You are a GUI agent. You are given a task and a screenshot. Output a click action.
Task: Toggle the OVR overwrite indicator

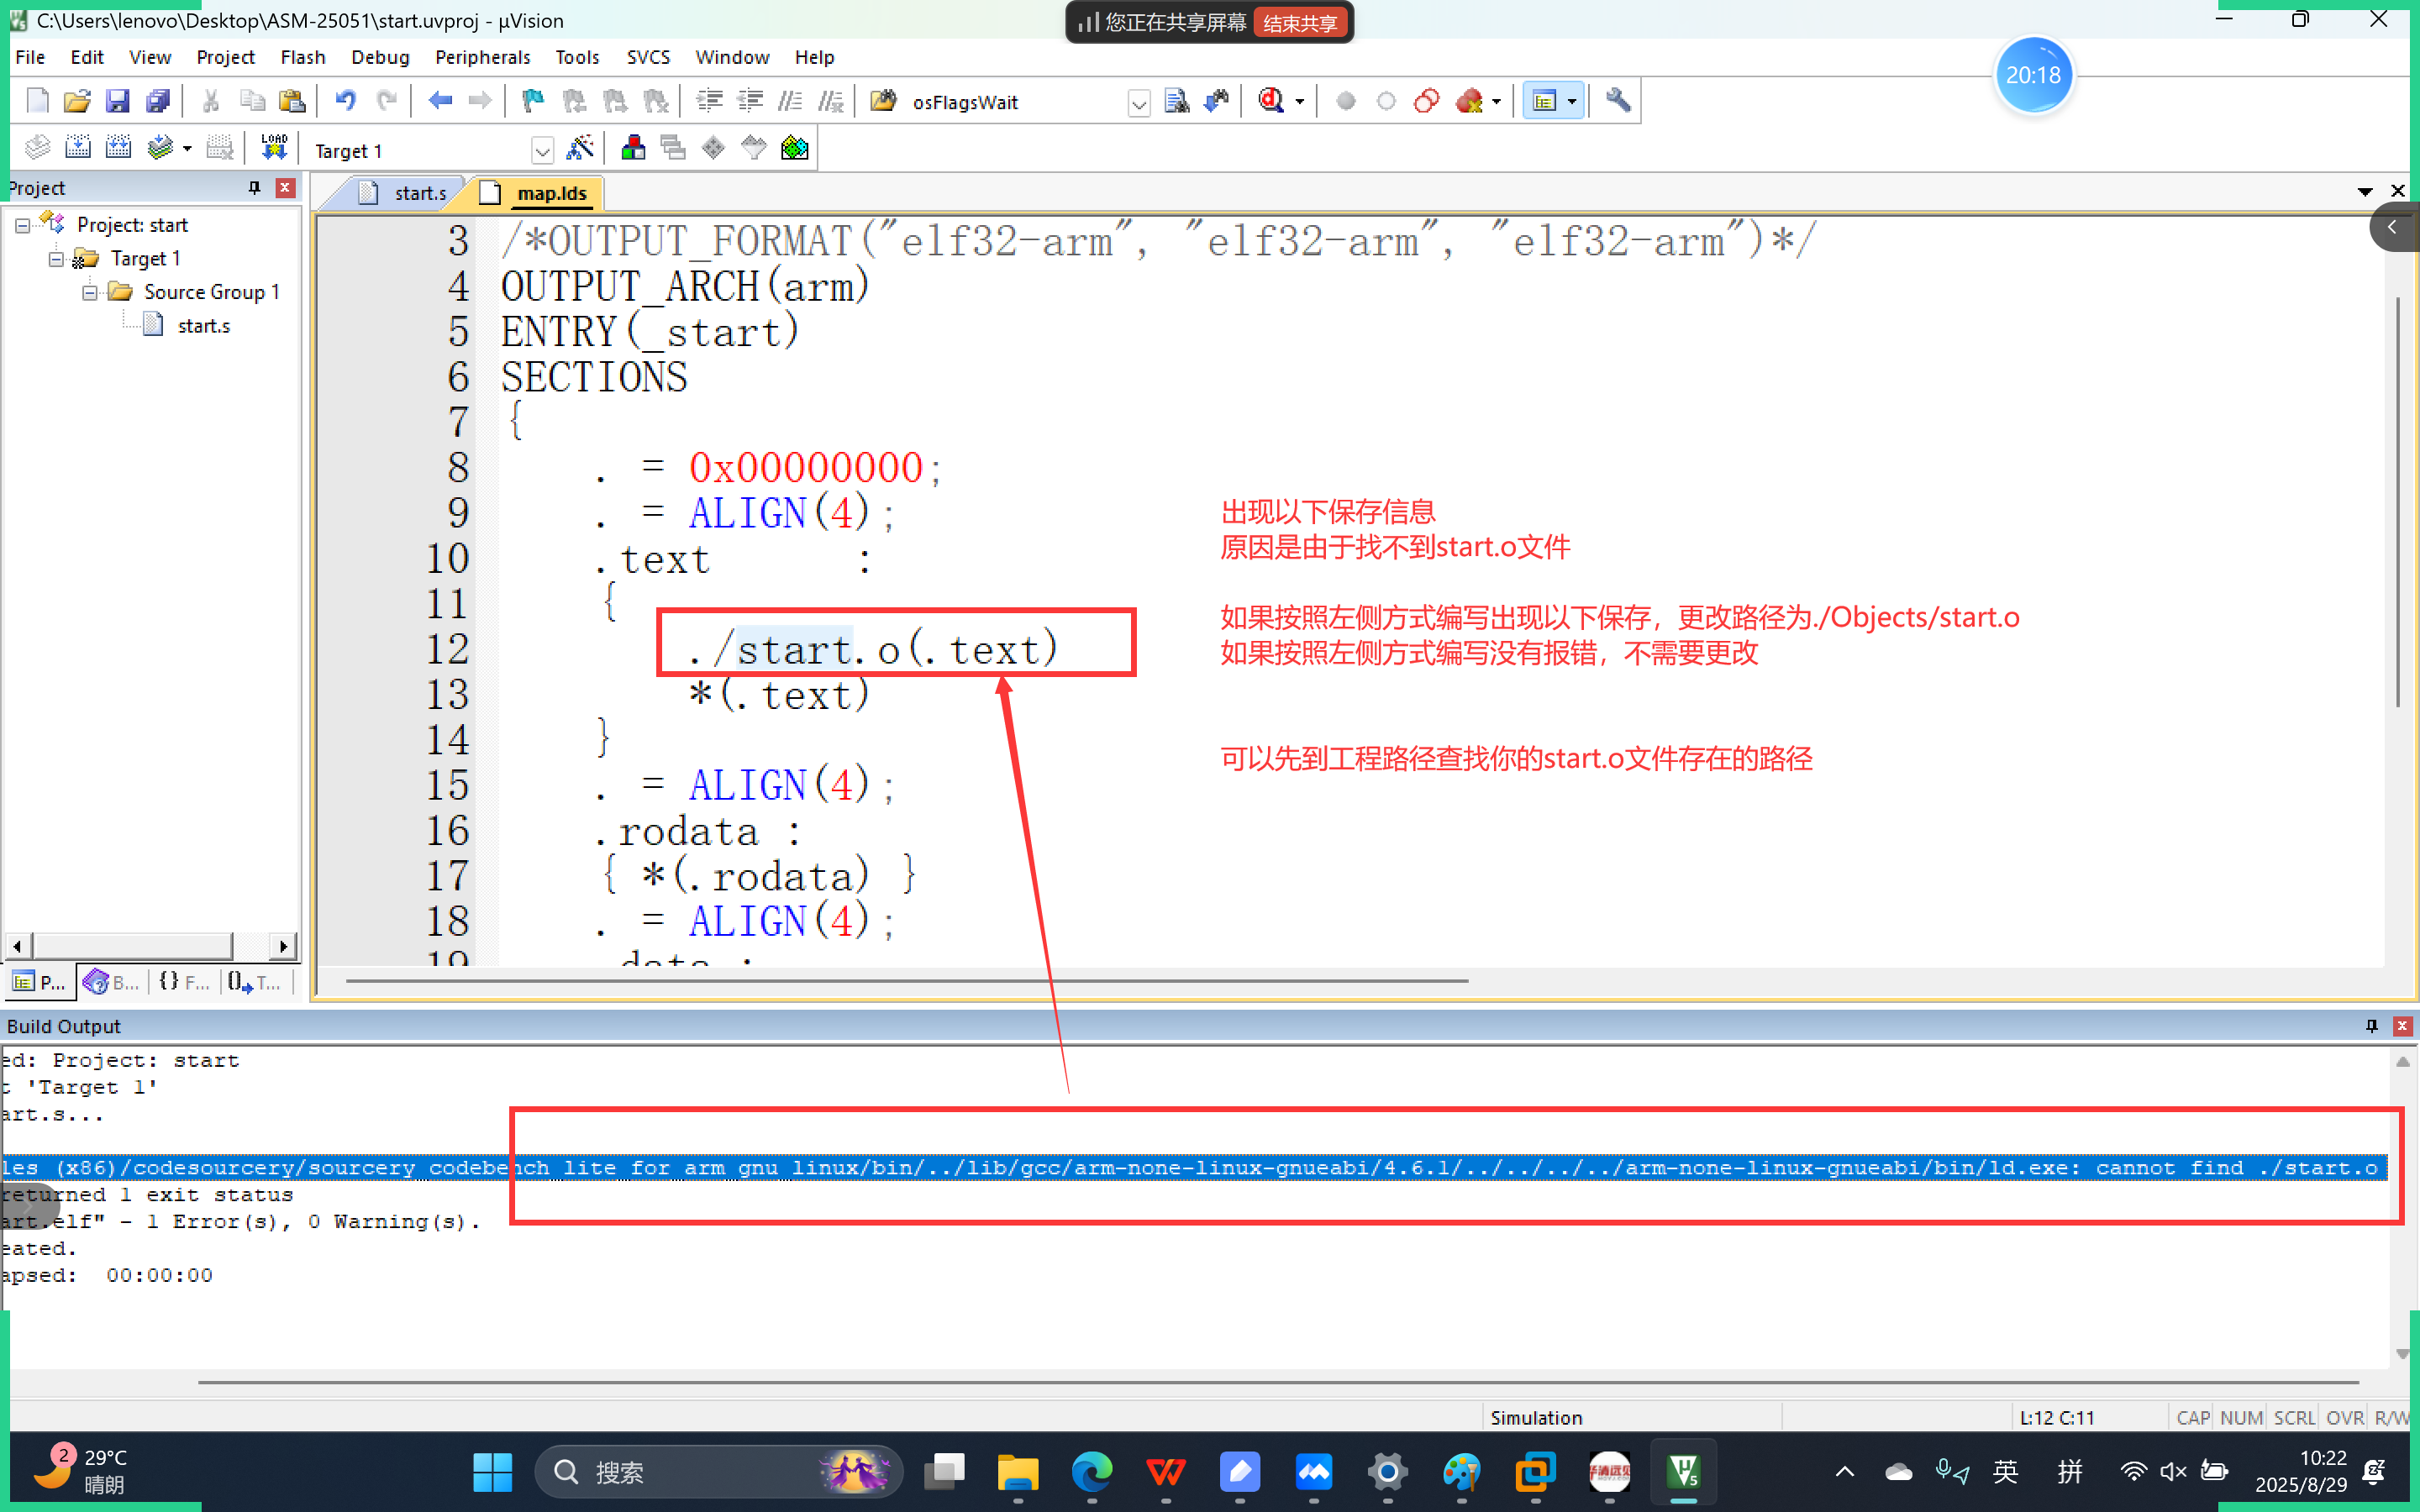coord(2344,1417)
